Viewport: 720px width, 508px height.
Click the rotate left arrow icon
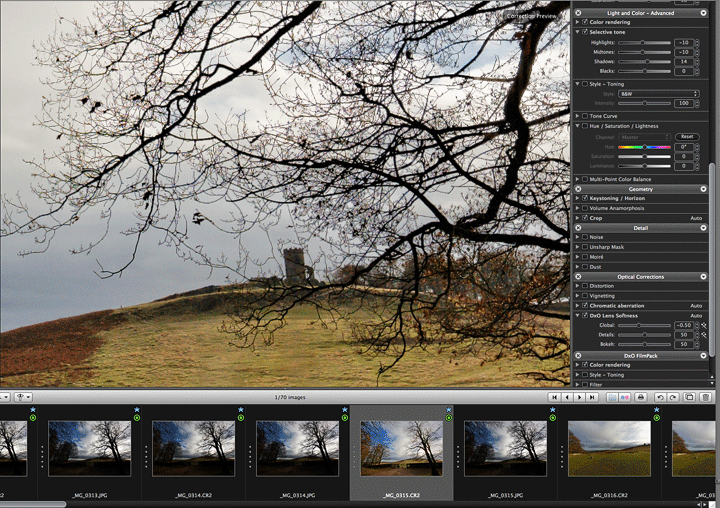point(660,397)
